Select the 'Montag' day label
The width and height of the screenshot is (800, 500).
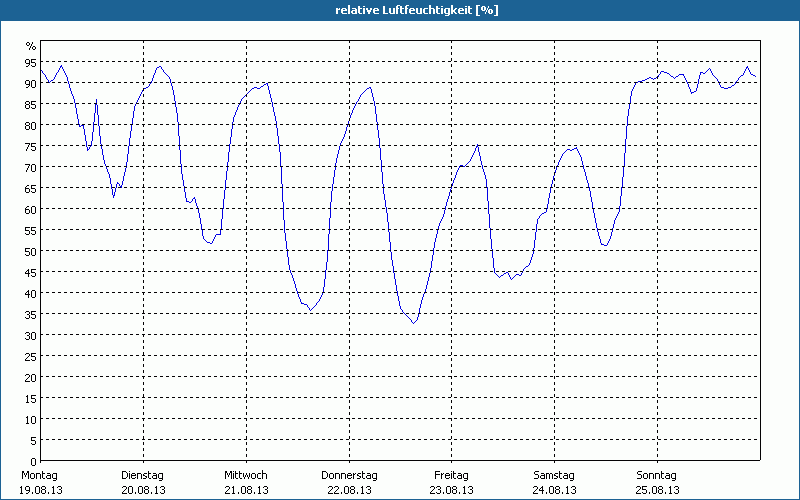coord(39,476)
